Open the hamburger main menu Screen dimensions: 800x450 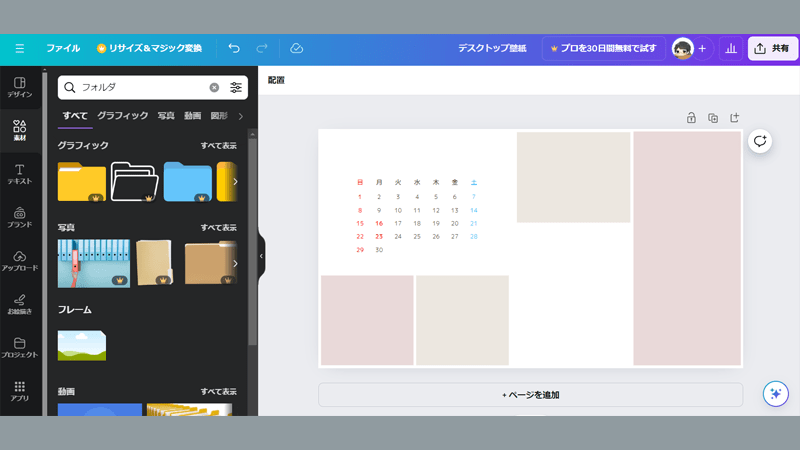(x=20, y=48)
